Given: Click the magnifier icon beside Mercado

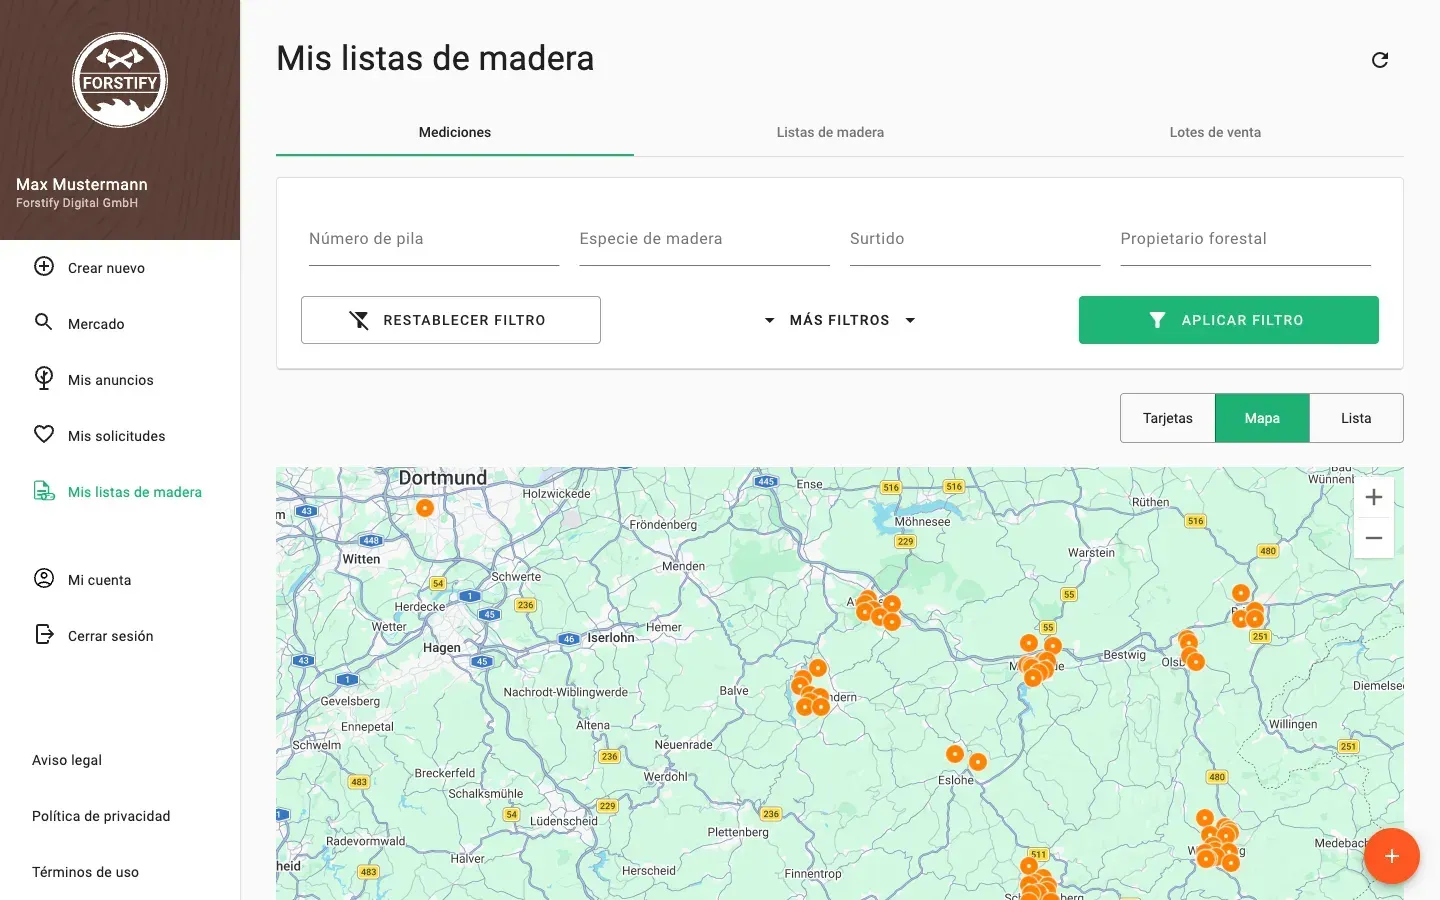Looking at the screenshot, I should tap(44, 322).
